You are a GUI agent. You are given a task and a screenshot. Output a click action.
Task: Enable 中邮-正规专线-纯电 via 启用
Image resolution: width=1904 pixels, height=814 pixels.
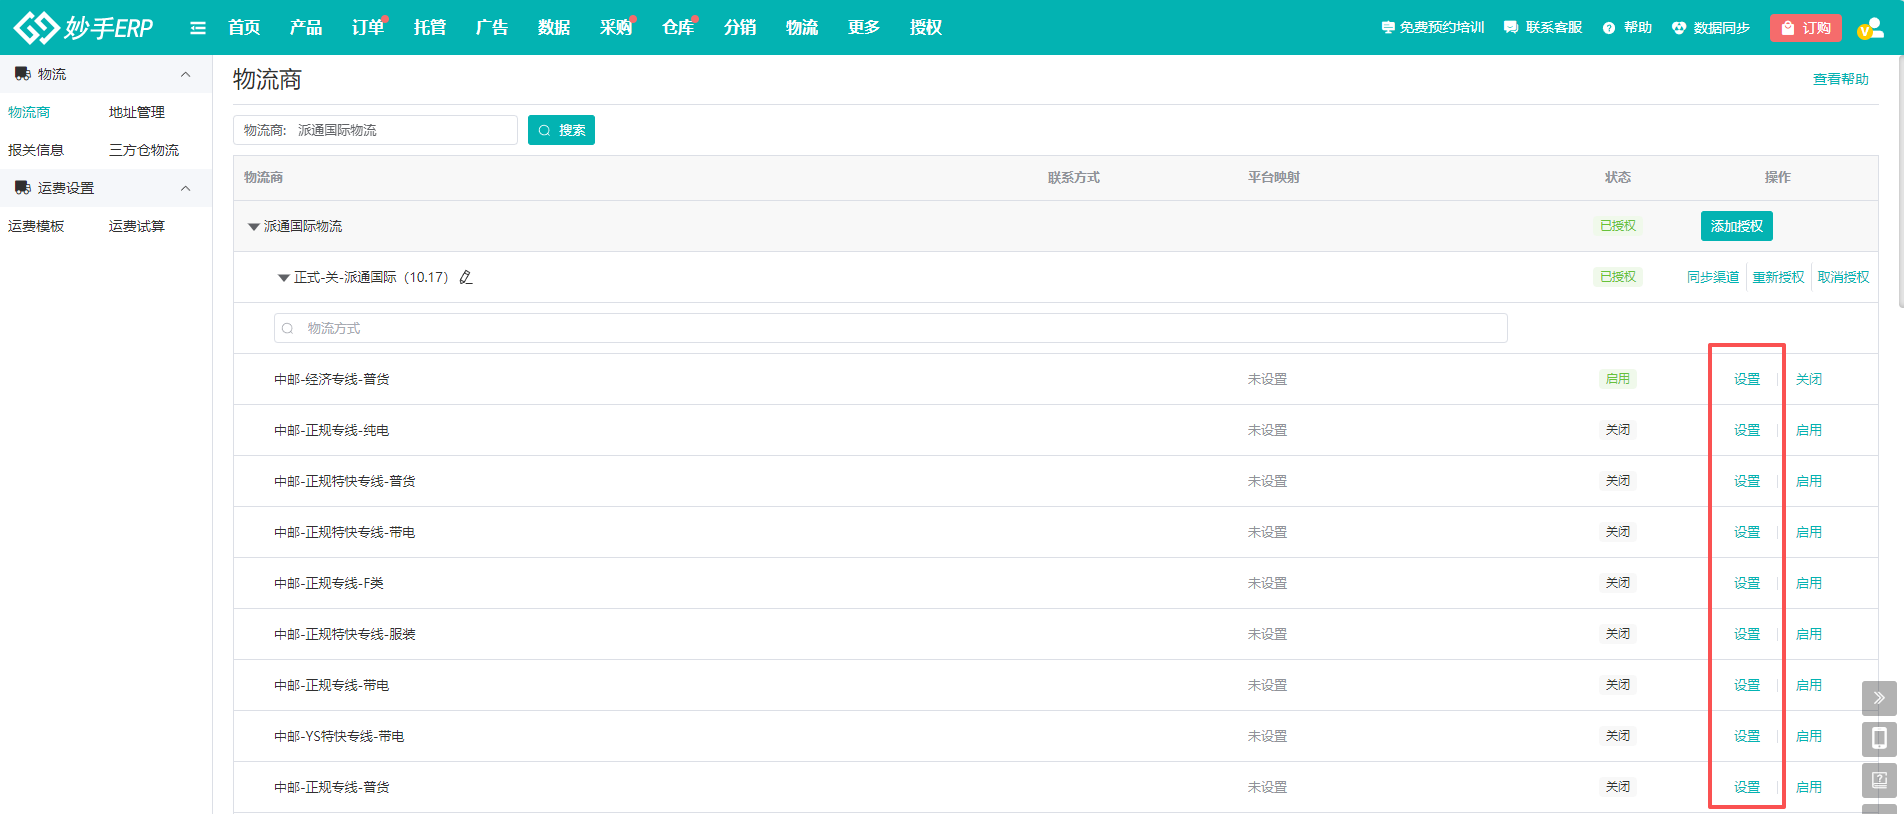pos(1808,430)
